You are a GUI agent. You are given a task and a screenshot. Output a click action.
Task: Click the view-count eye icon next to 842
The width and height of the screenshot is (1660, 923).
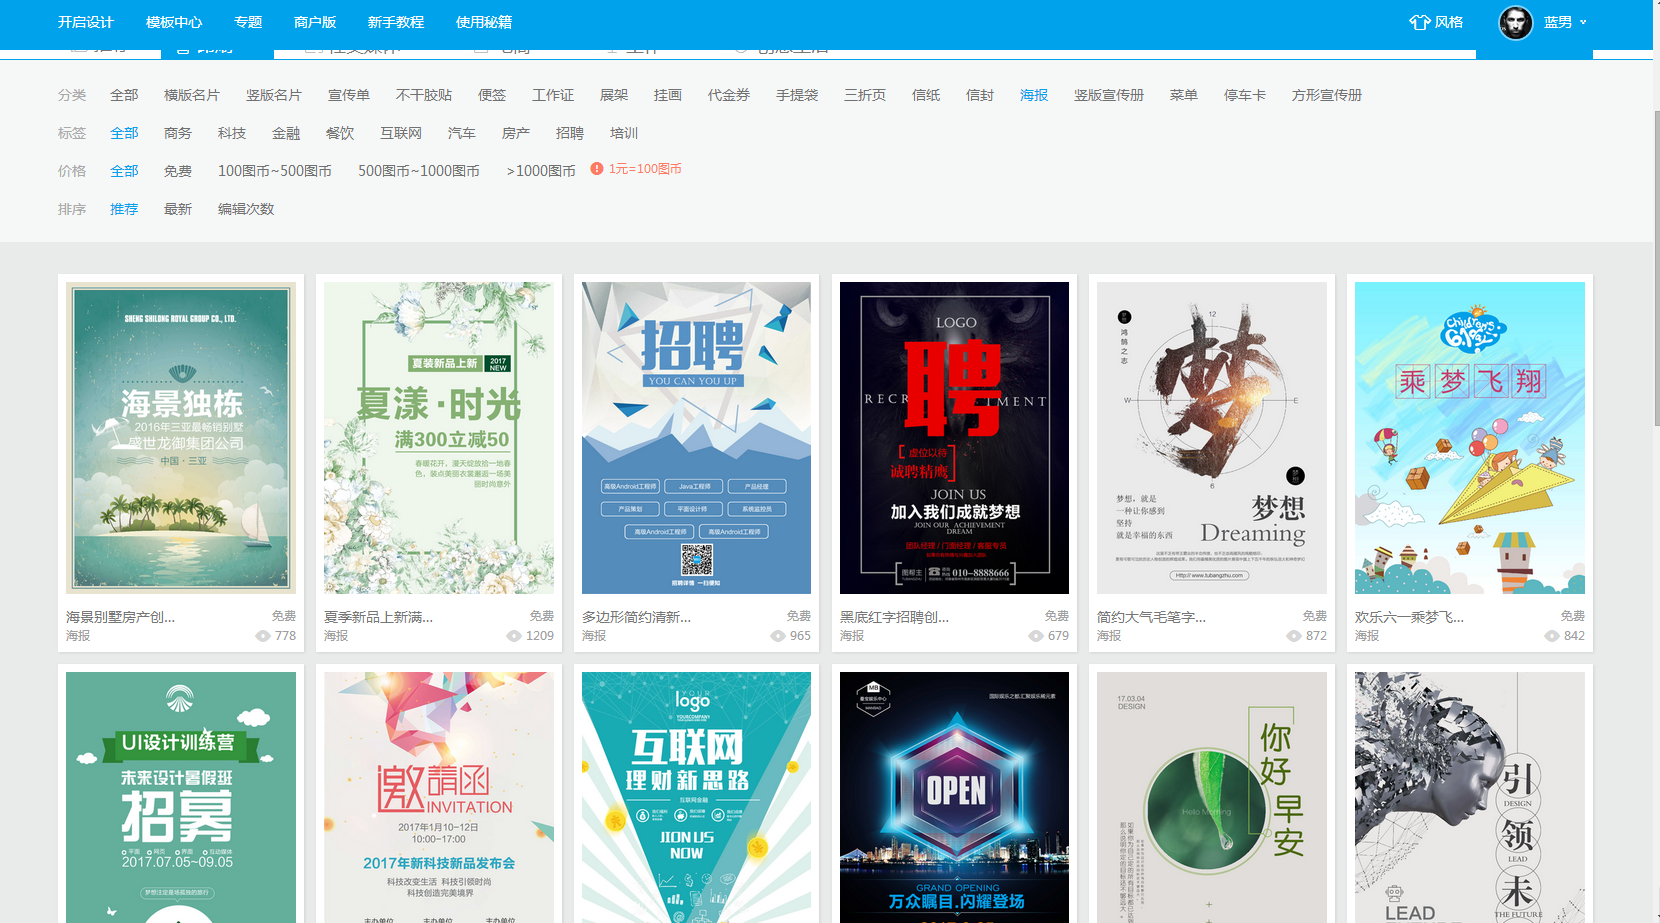(1552, 636)
